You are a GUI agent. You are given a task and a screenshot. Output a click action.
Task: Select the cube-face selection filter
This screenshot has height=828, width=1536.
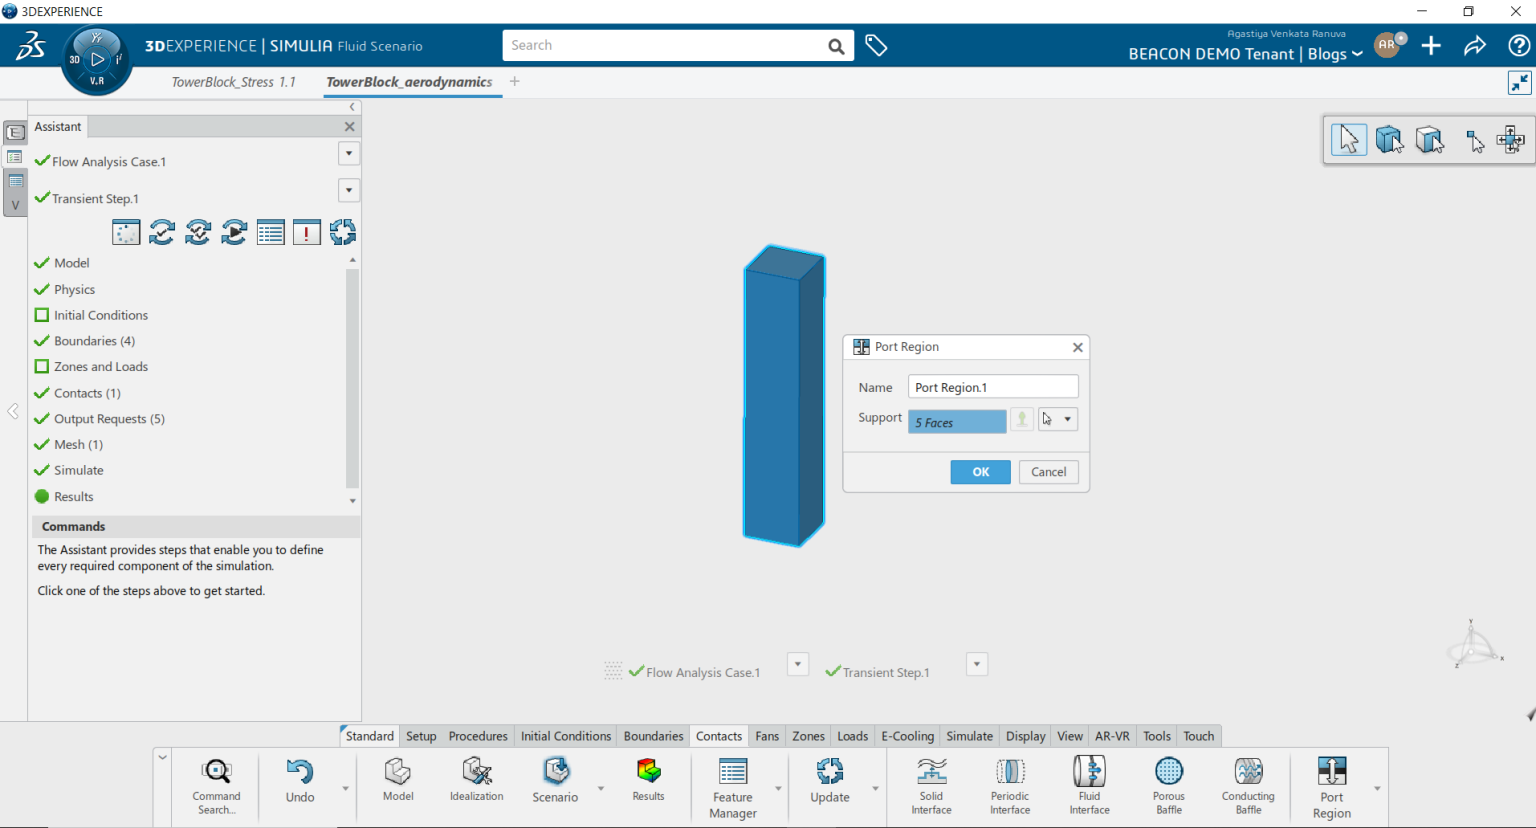point(1430,139)
